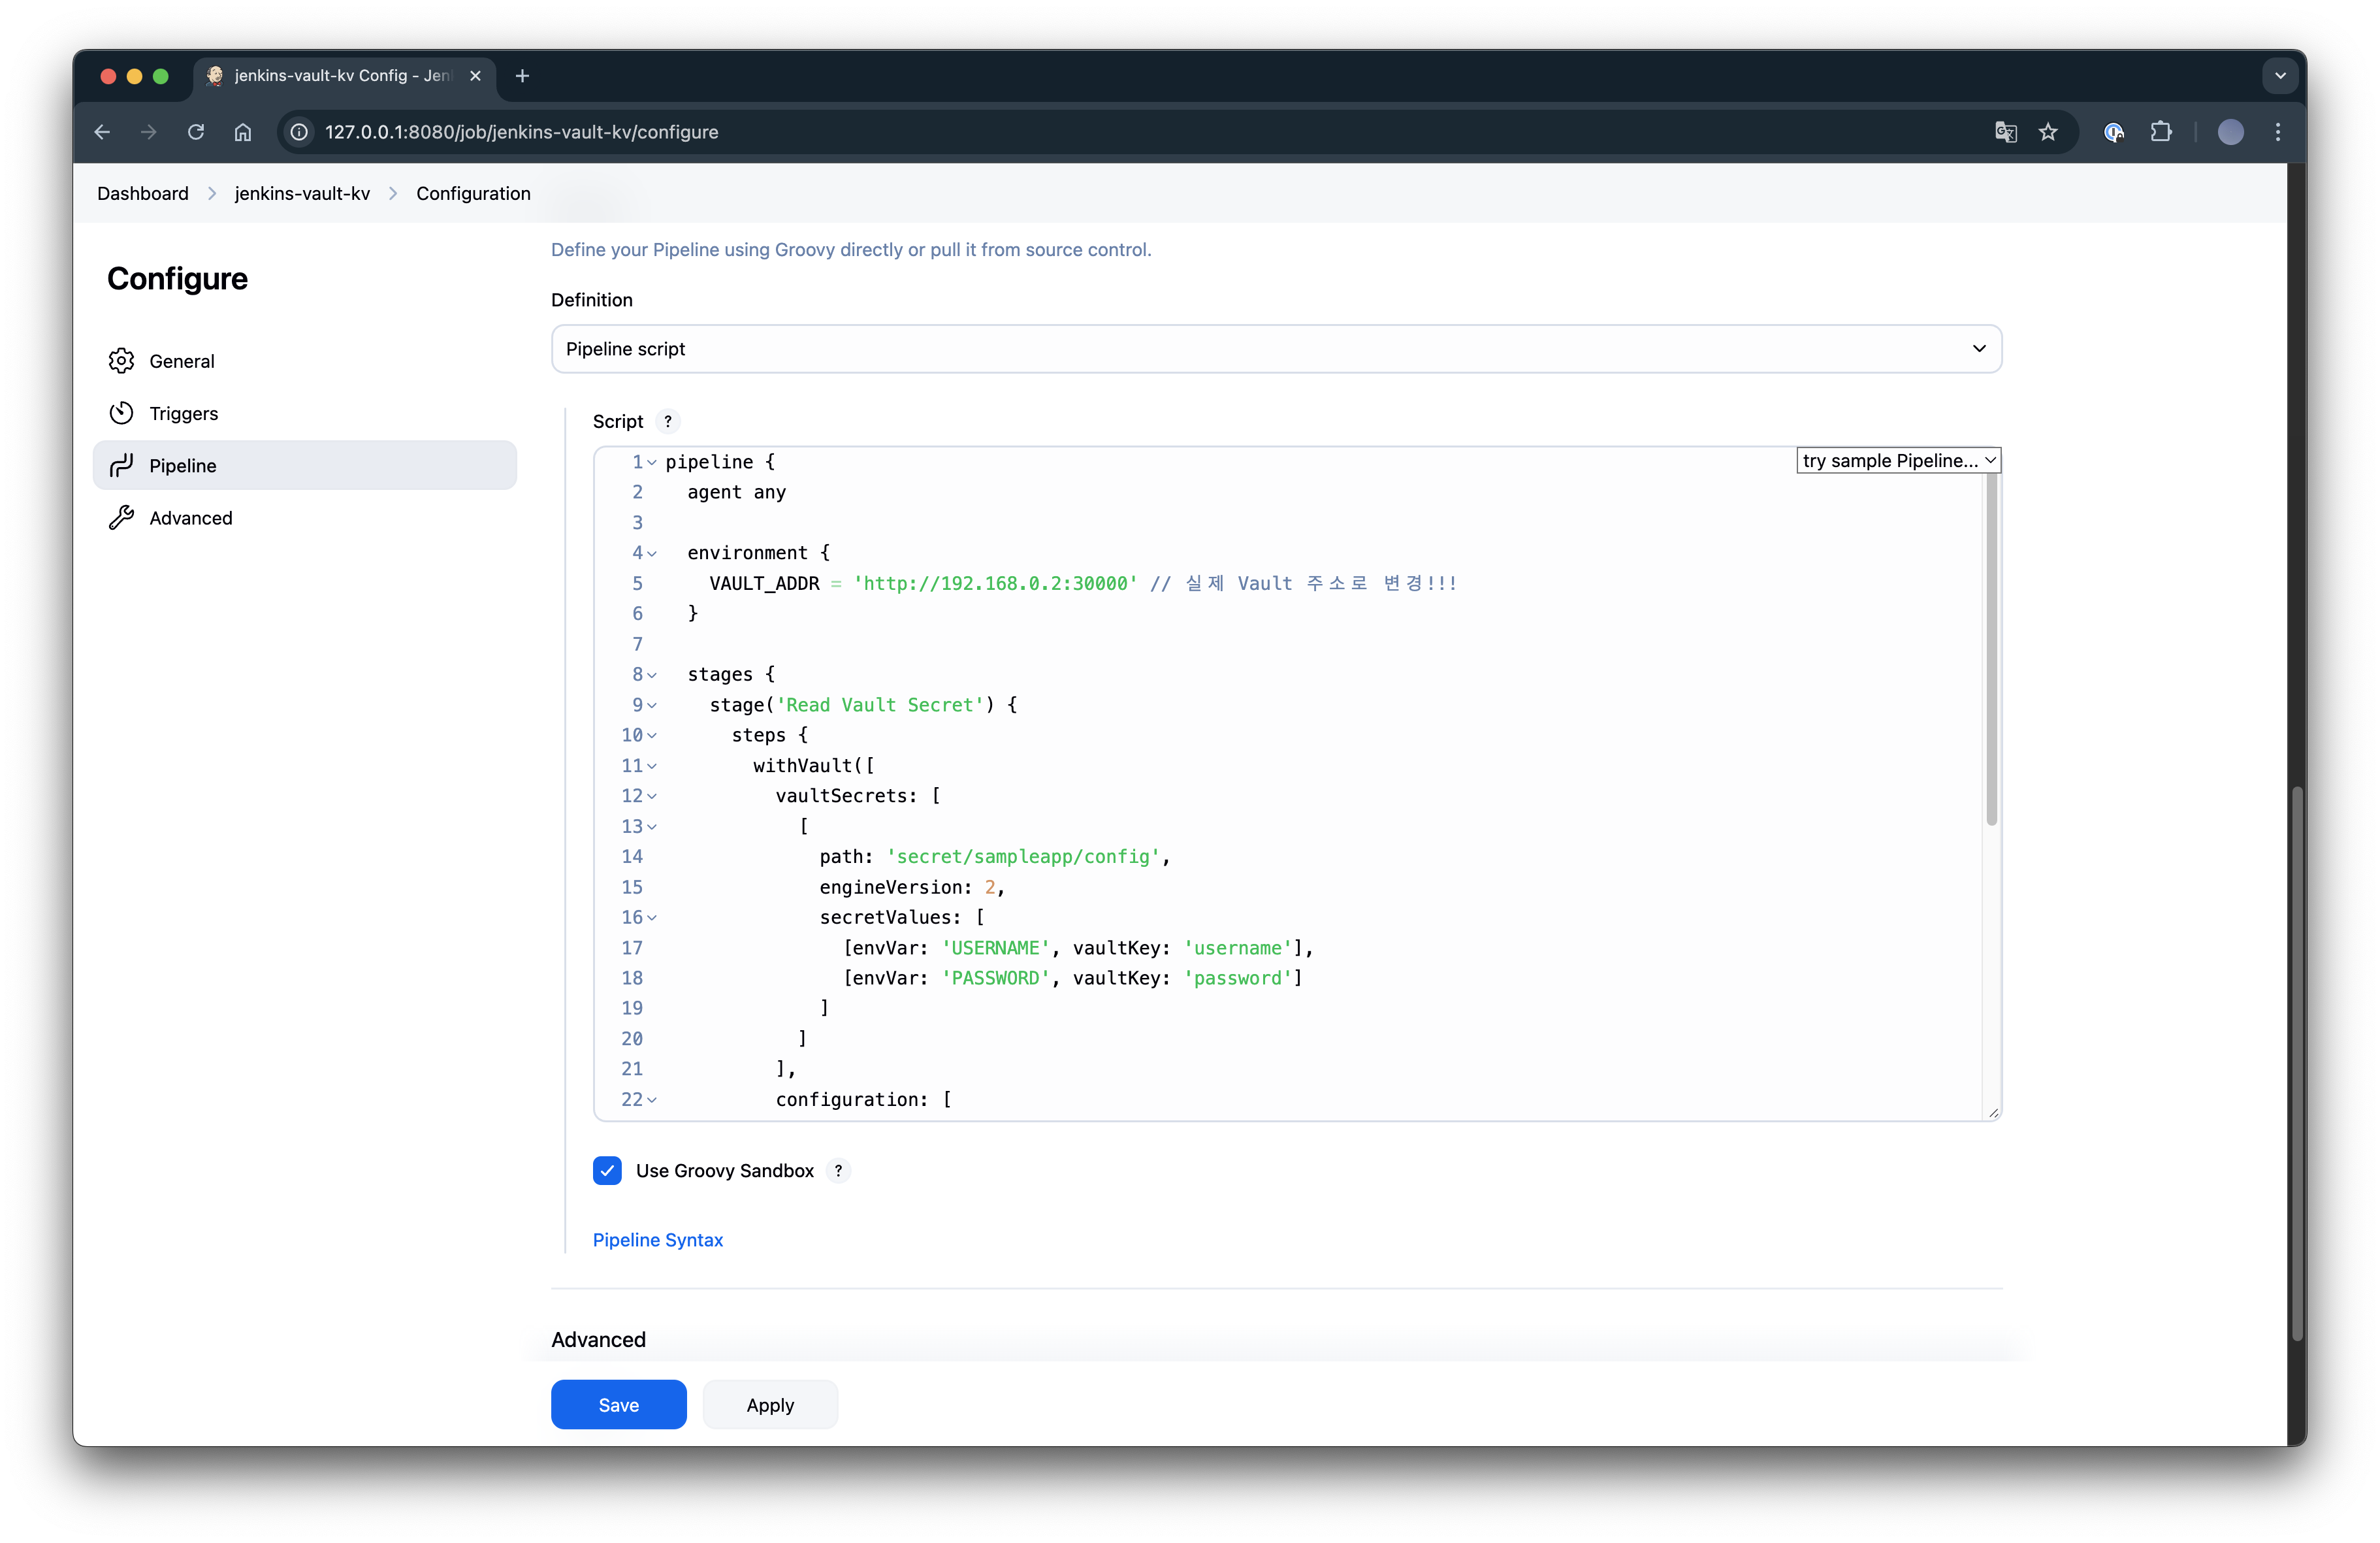The image size is (2380, 1543).
Task: Click the Save button
Action: [618, 1404]
